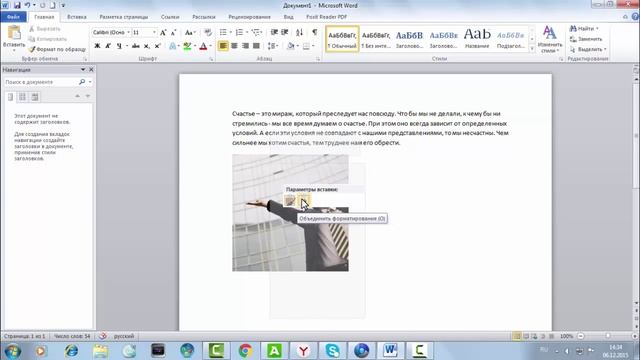Screen dimensions: 640x360
Task: Click the red font color A swatch
Action: 203,46
